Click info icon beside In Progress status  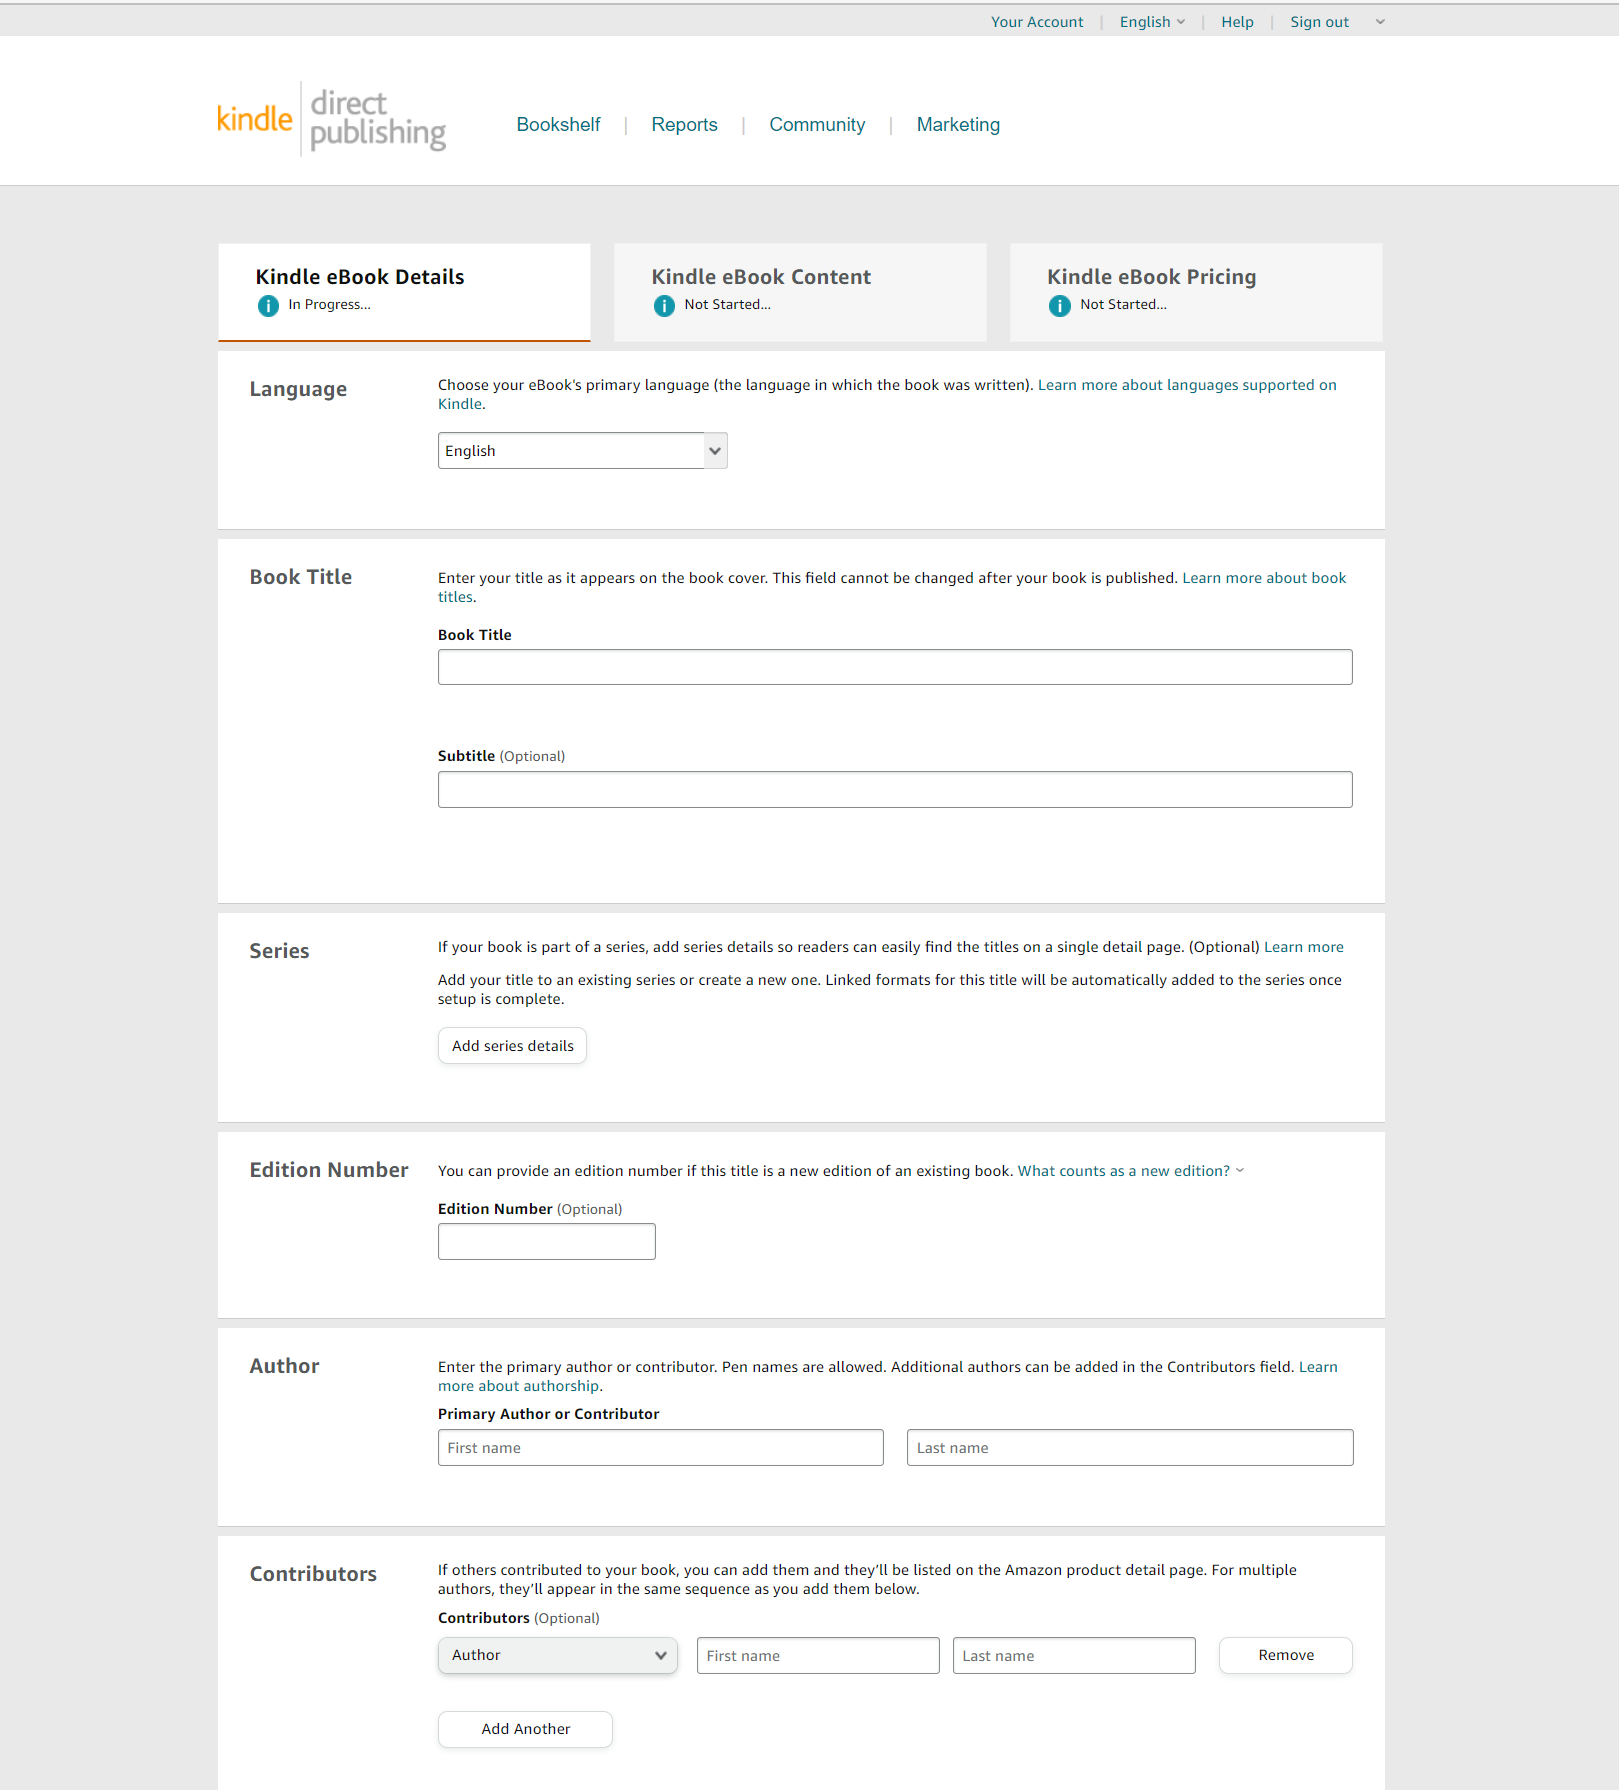268,306
